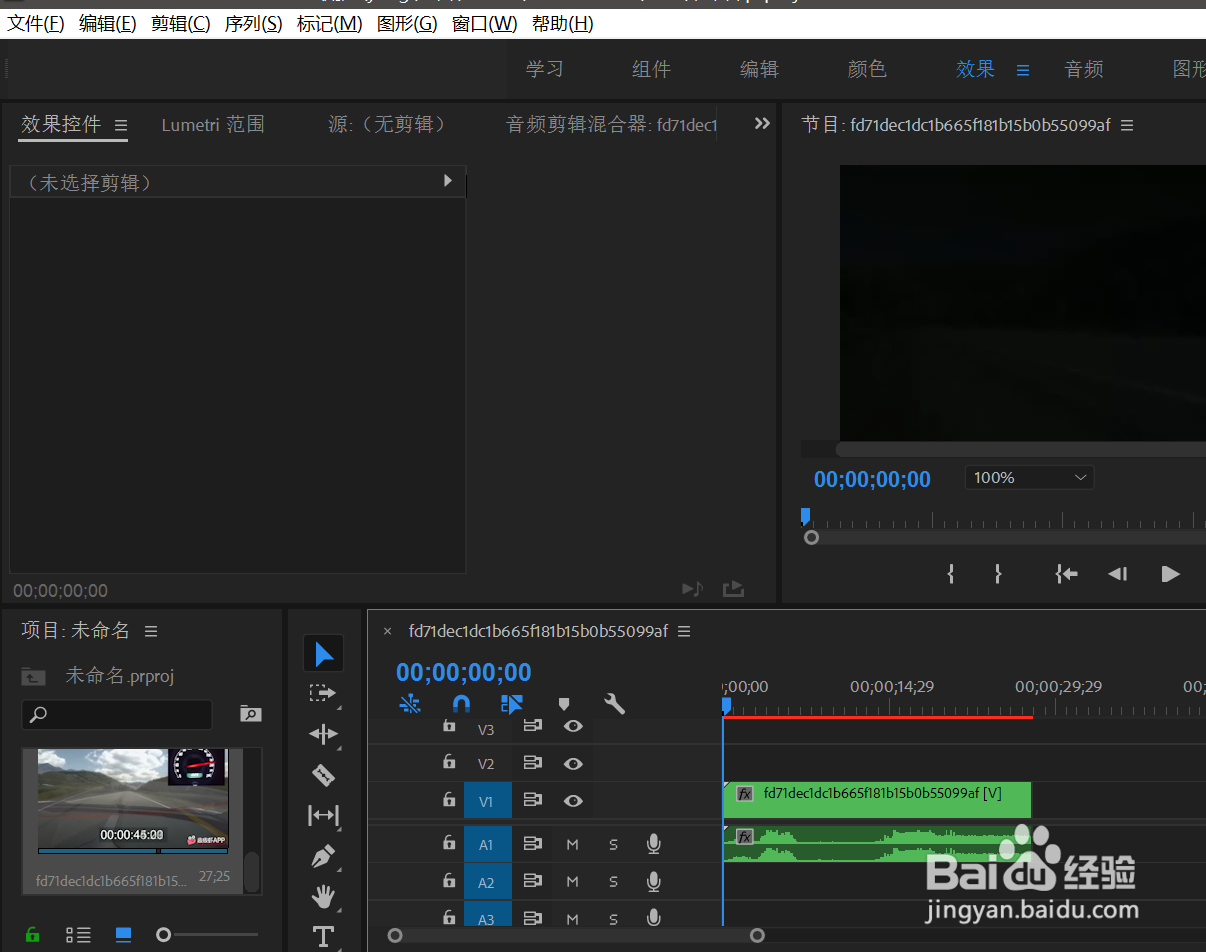
Task: Toggle V1 track lock
Action: click(449, 800)
